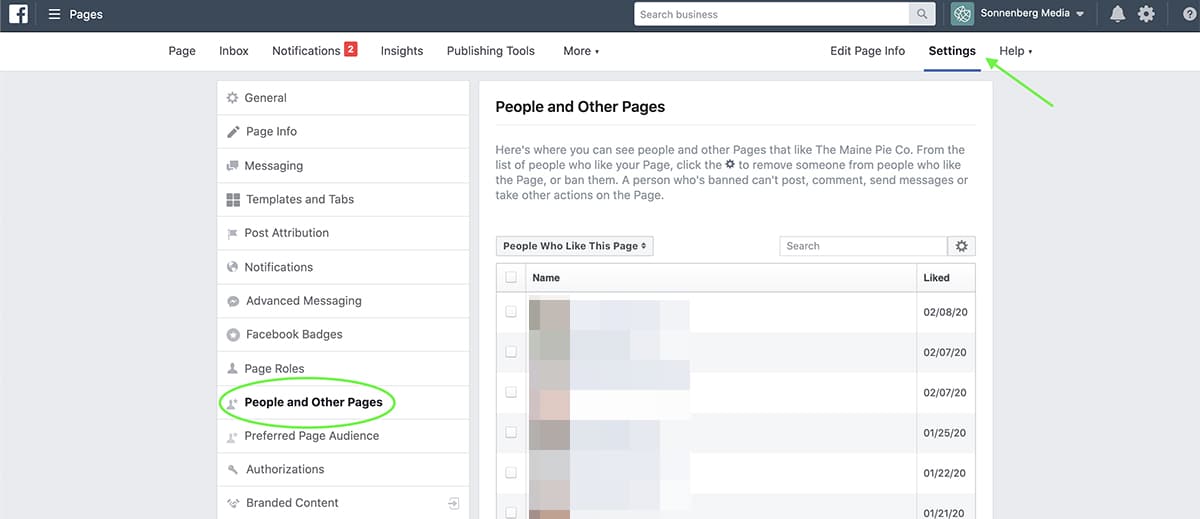The image size is (1200, 519).
Task: Click the General gear icon in sidebar
Action: click(x=233, y=98)
